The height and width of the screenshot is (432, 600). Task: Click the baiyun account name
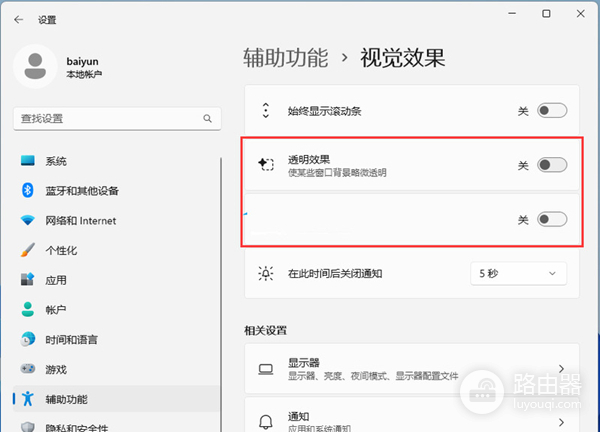point(82,61)
